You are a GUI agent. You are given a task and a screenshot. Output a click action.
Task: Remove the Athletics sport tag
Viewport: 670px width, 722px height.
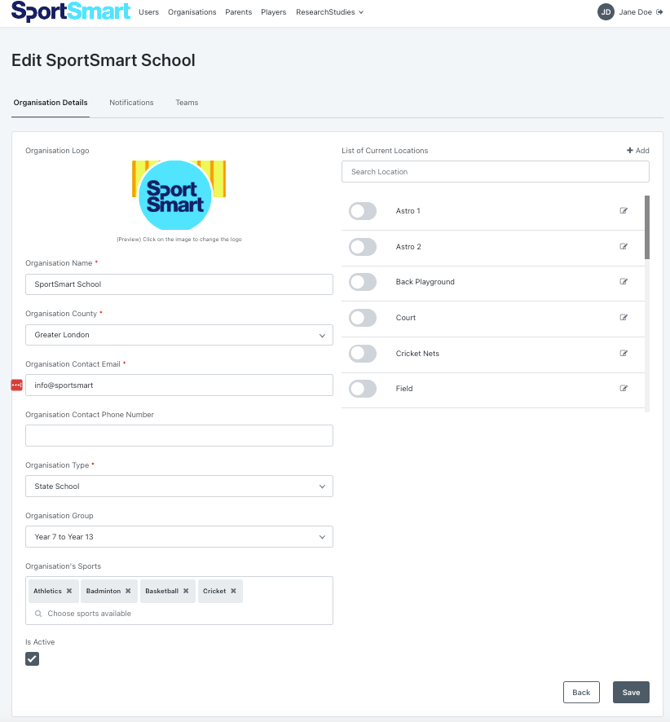69,591
